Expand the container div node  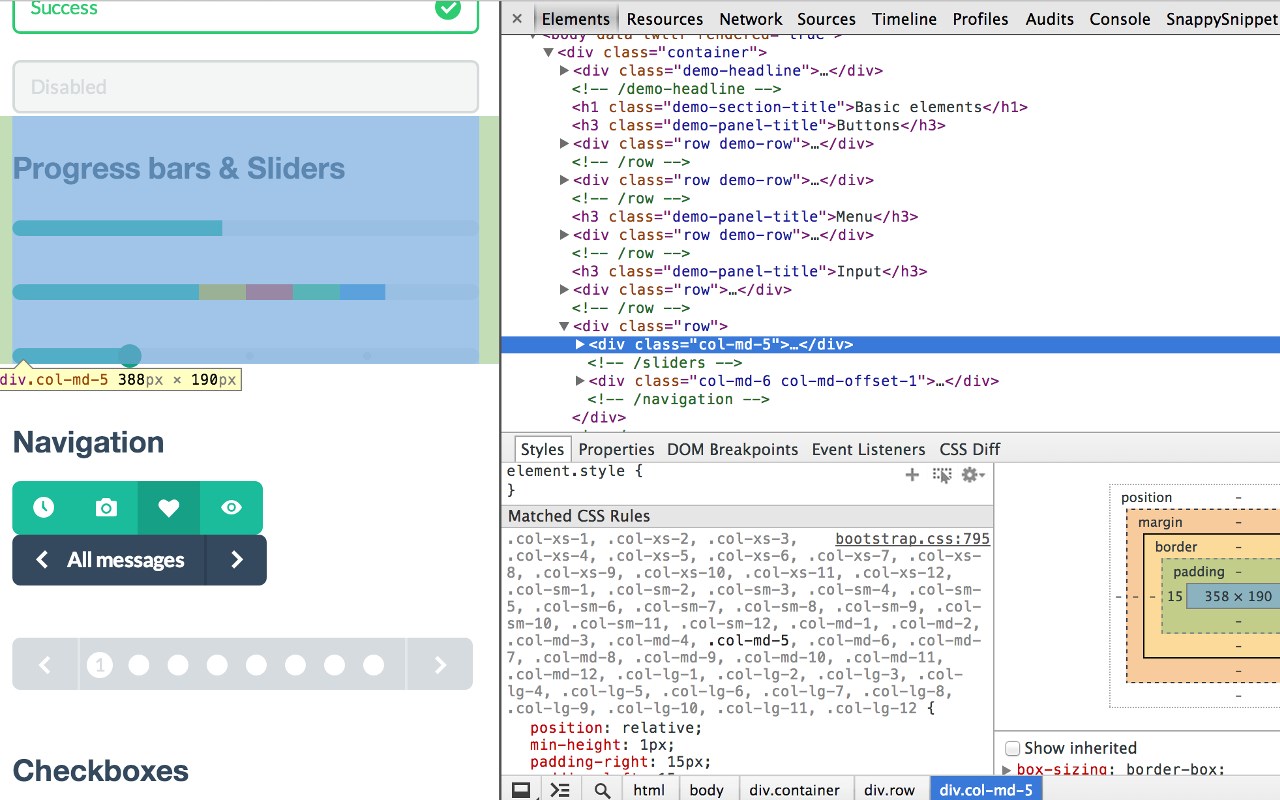click(548, 52)
